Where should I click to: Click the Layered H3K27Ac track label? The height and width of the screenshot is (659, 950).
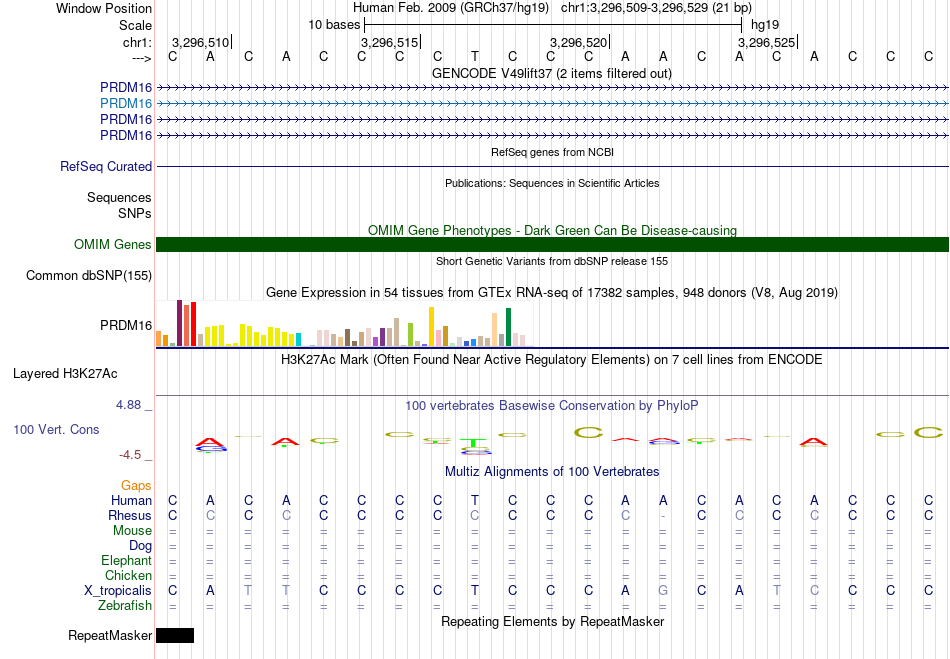click(65, 374)
